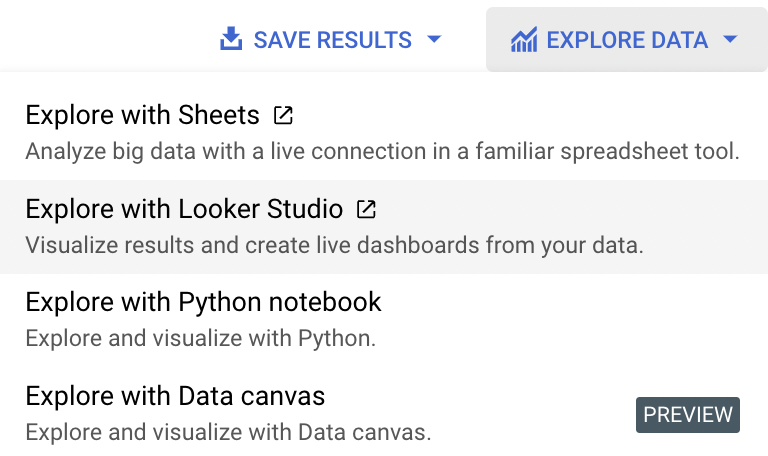Click the 'Looker Studio' title text
Screen dimensions: 768x456
[261, 209]
